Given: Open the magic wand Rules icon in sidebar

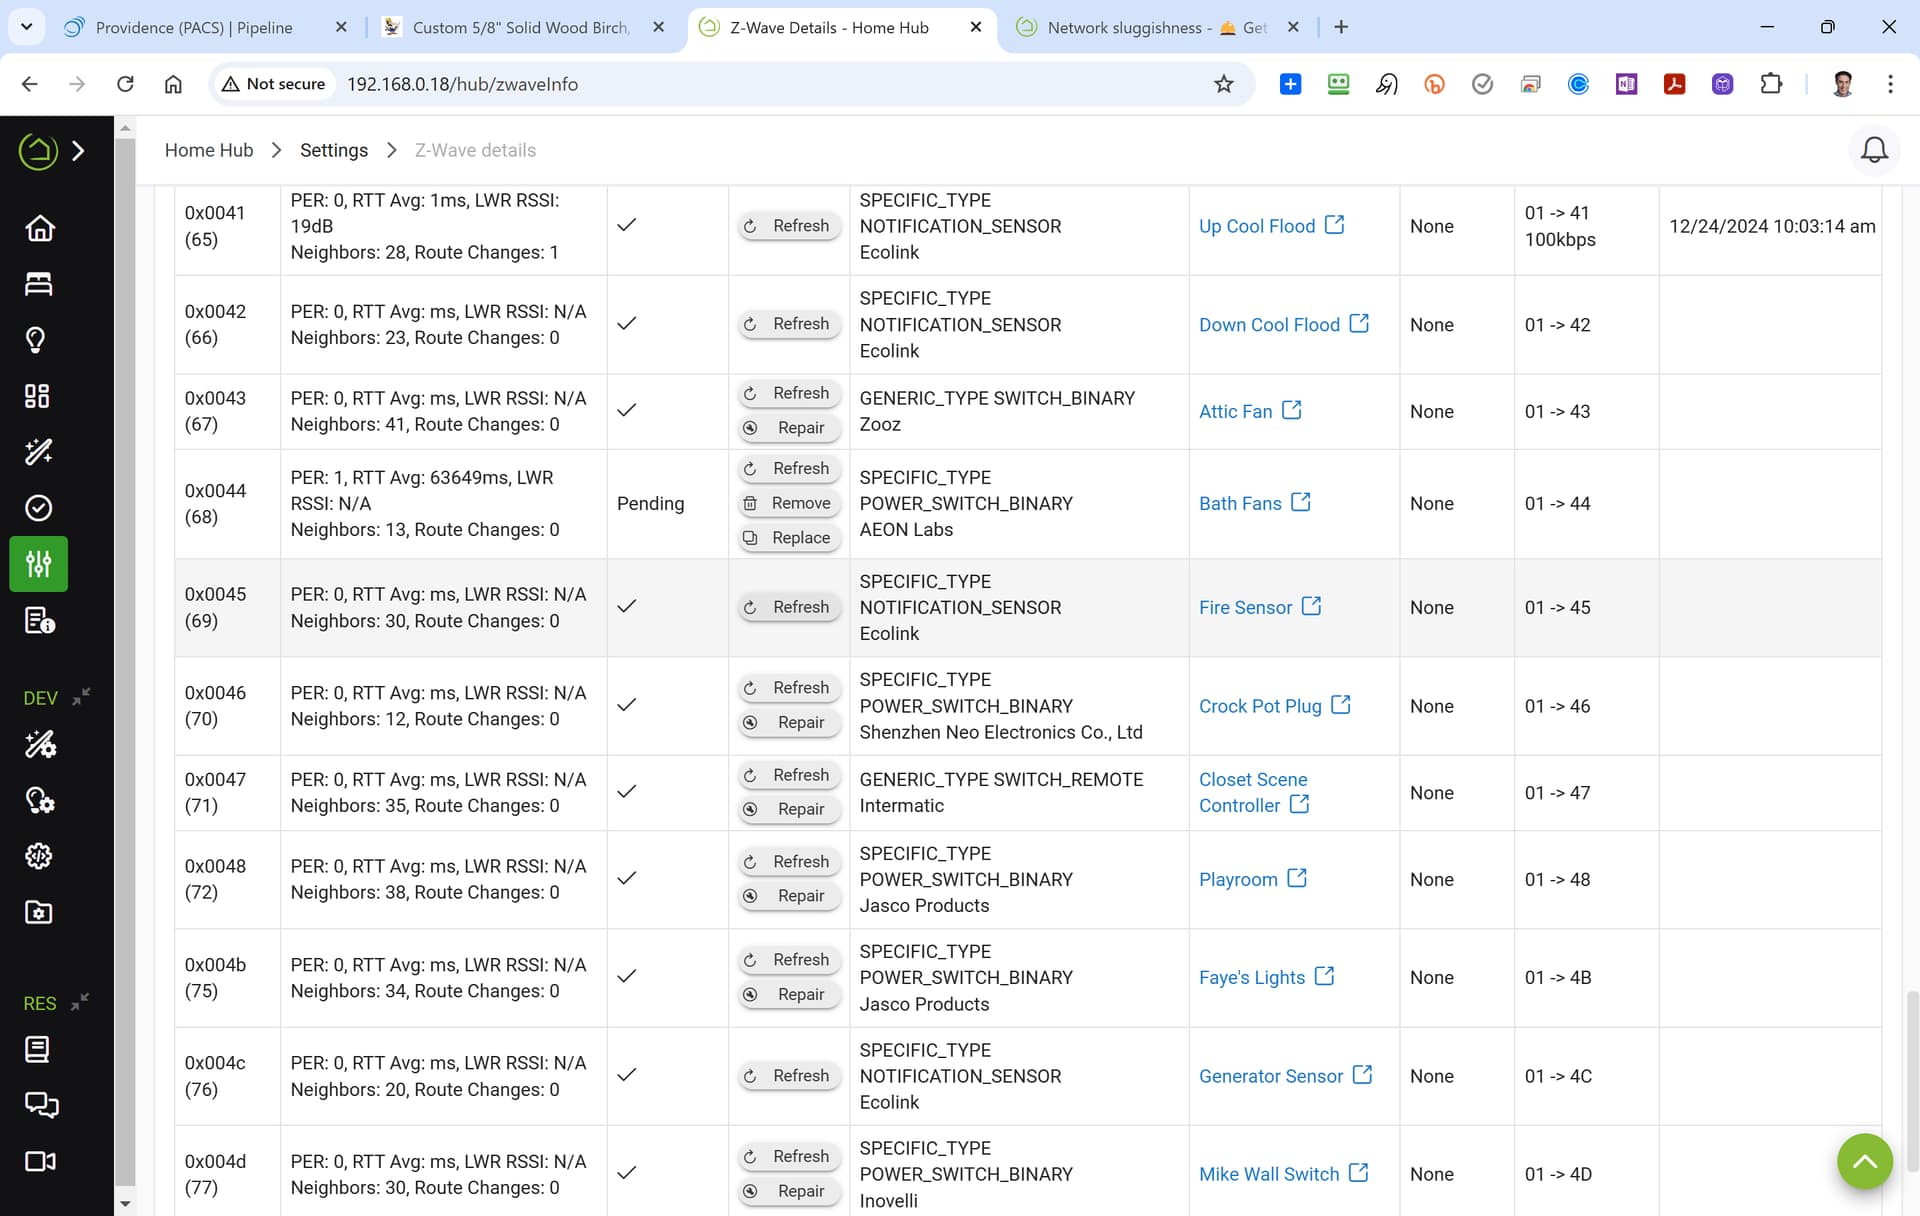Looking at the screenshot, I should point(39,452).
